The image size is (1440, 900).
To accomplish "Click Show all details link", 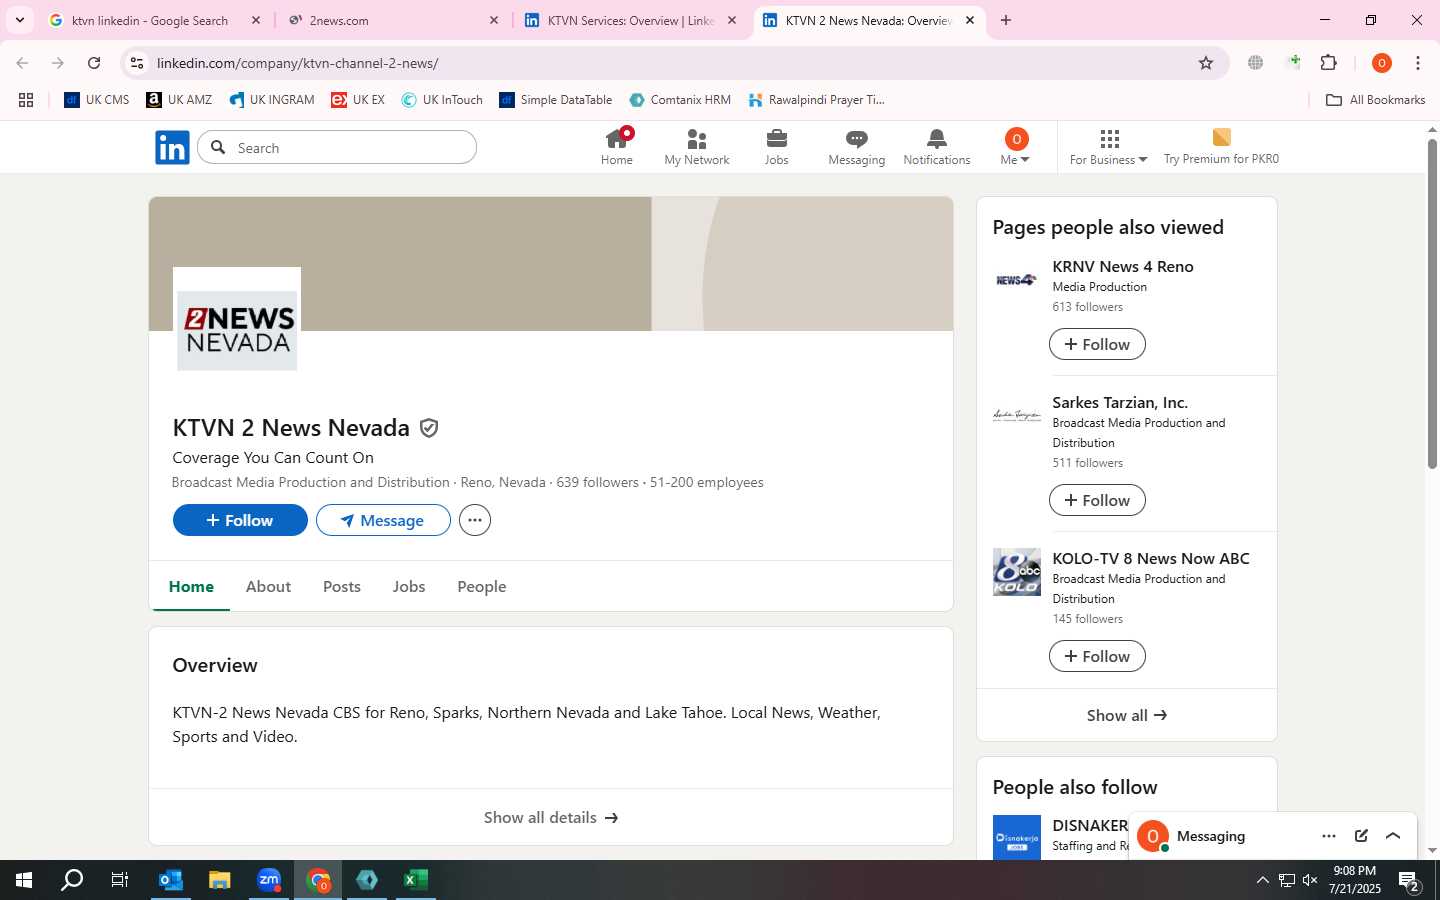I will pyautogui.click(x=551, y=817).
